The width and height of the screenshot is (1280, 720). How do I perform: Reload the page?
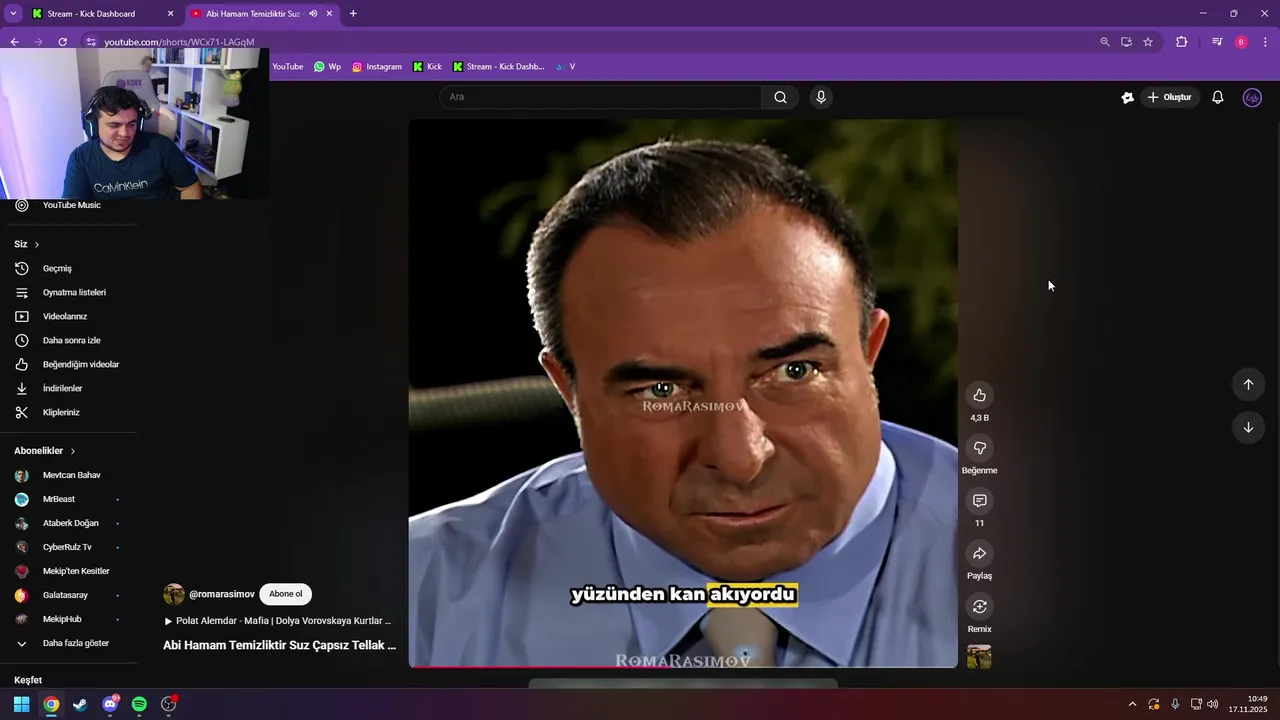click(62, 42)
